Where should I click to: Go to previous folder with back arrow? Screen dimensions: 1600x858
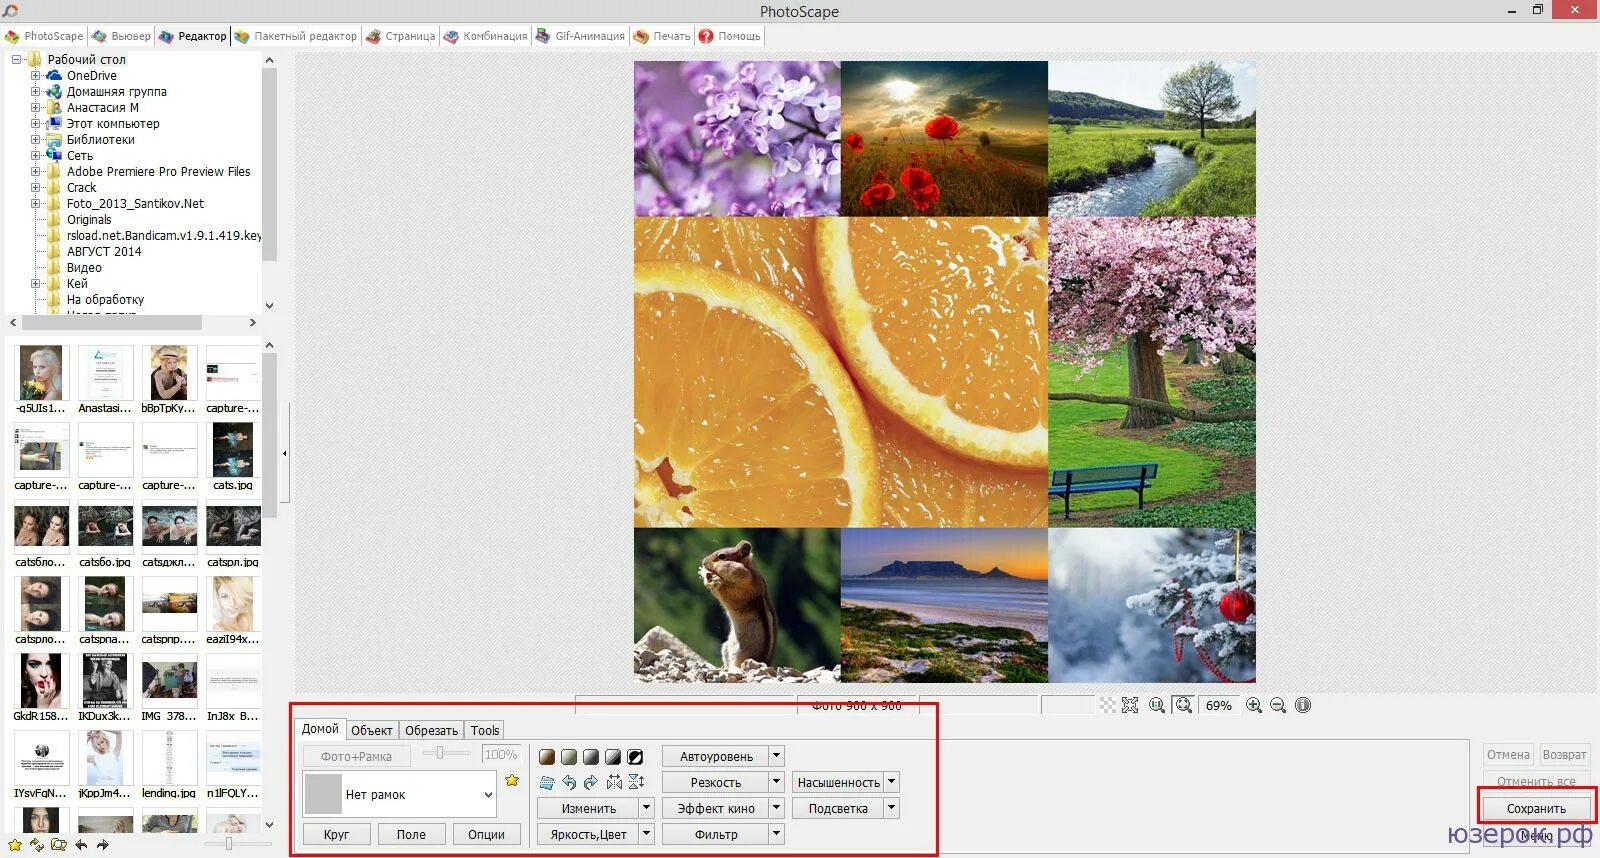tap(81, 845)
